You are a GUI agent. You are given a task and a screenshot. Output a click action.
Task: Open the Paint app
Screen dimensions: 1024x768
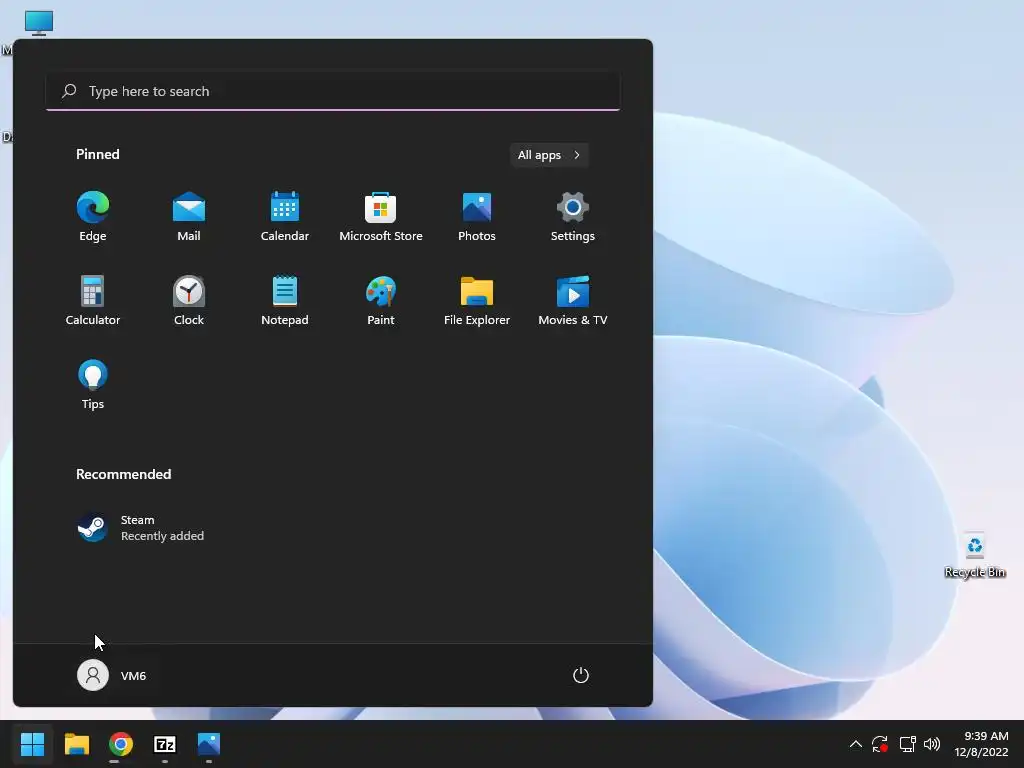point(381,300)
